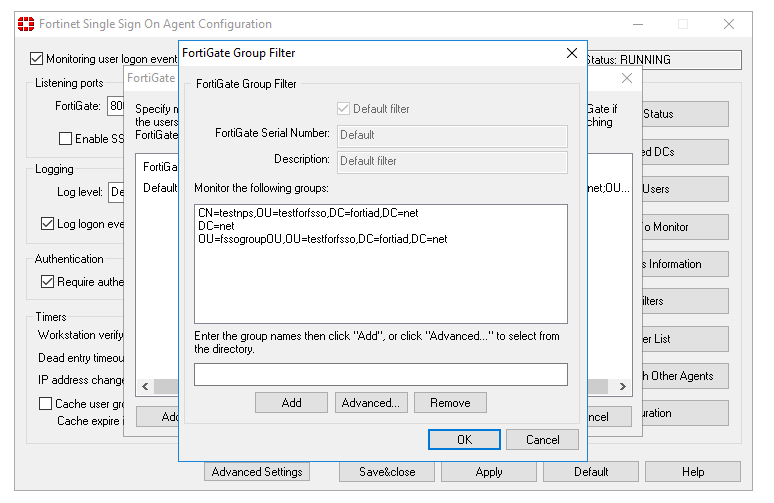Screen dimensions: 774x503
Task: Click the group names entry field
Action: [381, 375]
